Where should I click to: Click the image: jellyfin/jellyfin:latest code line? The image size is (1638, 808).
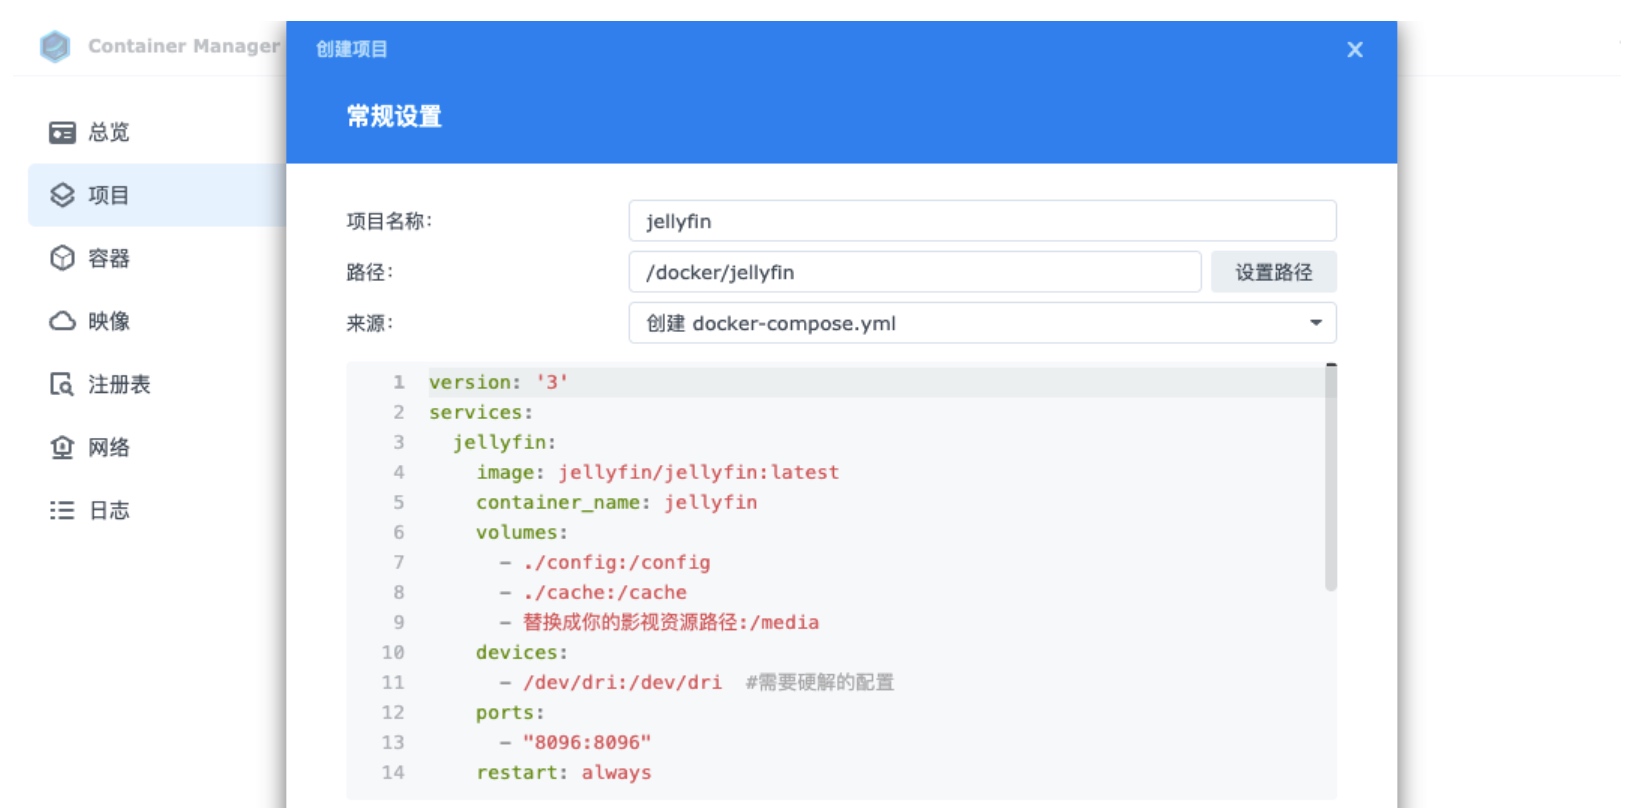coord(657,472)
